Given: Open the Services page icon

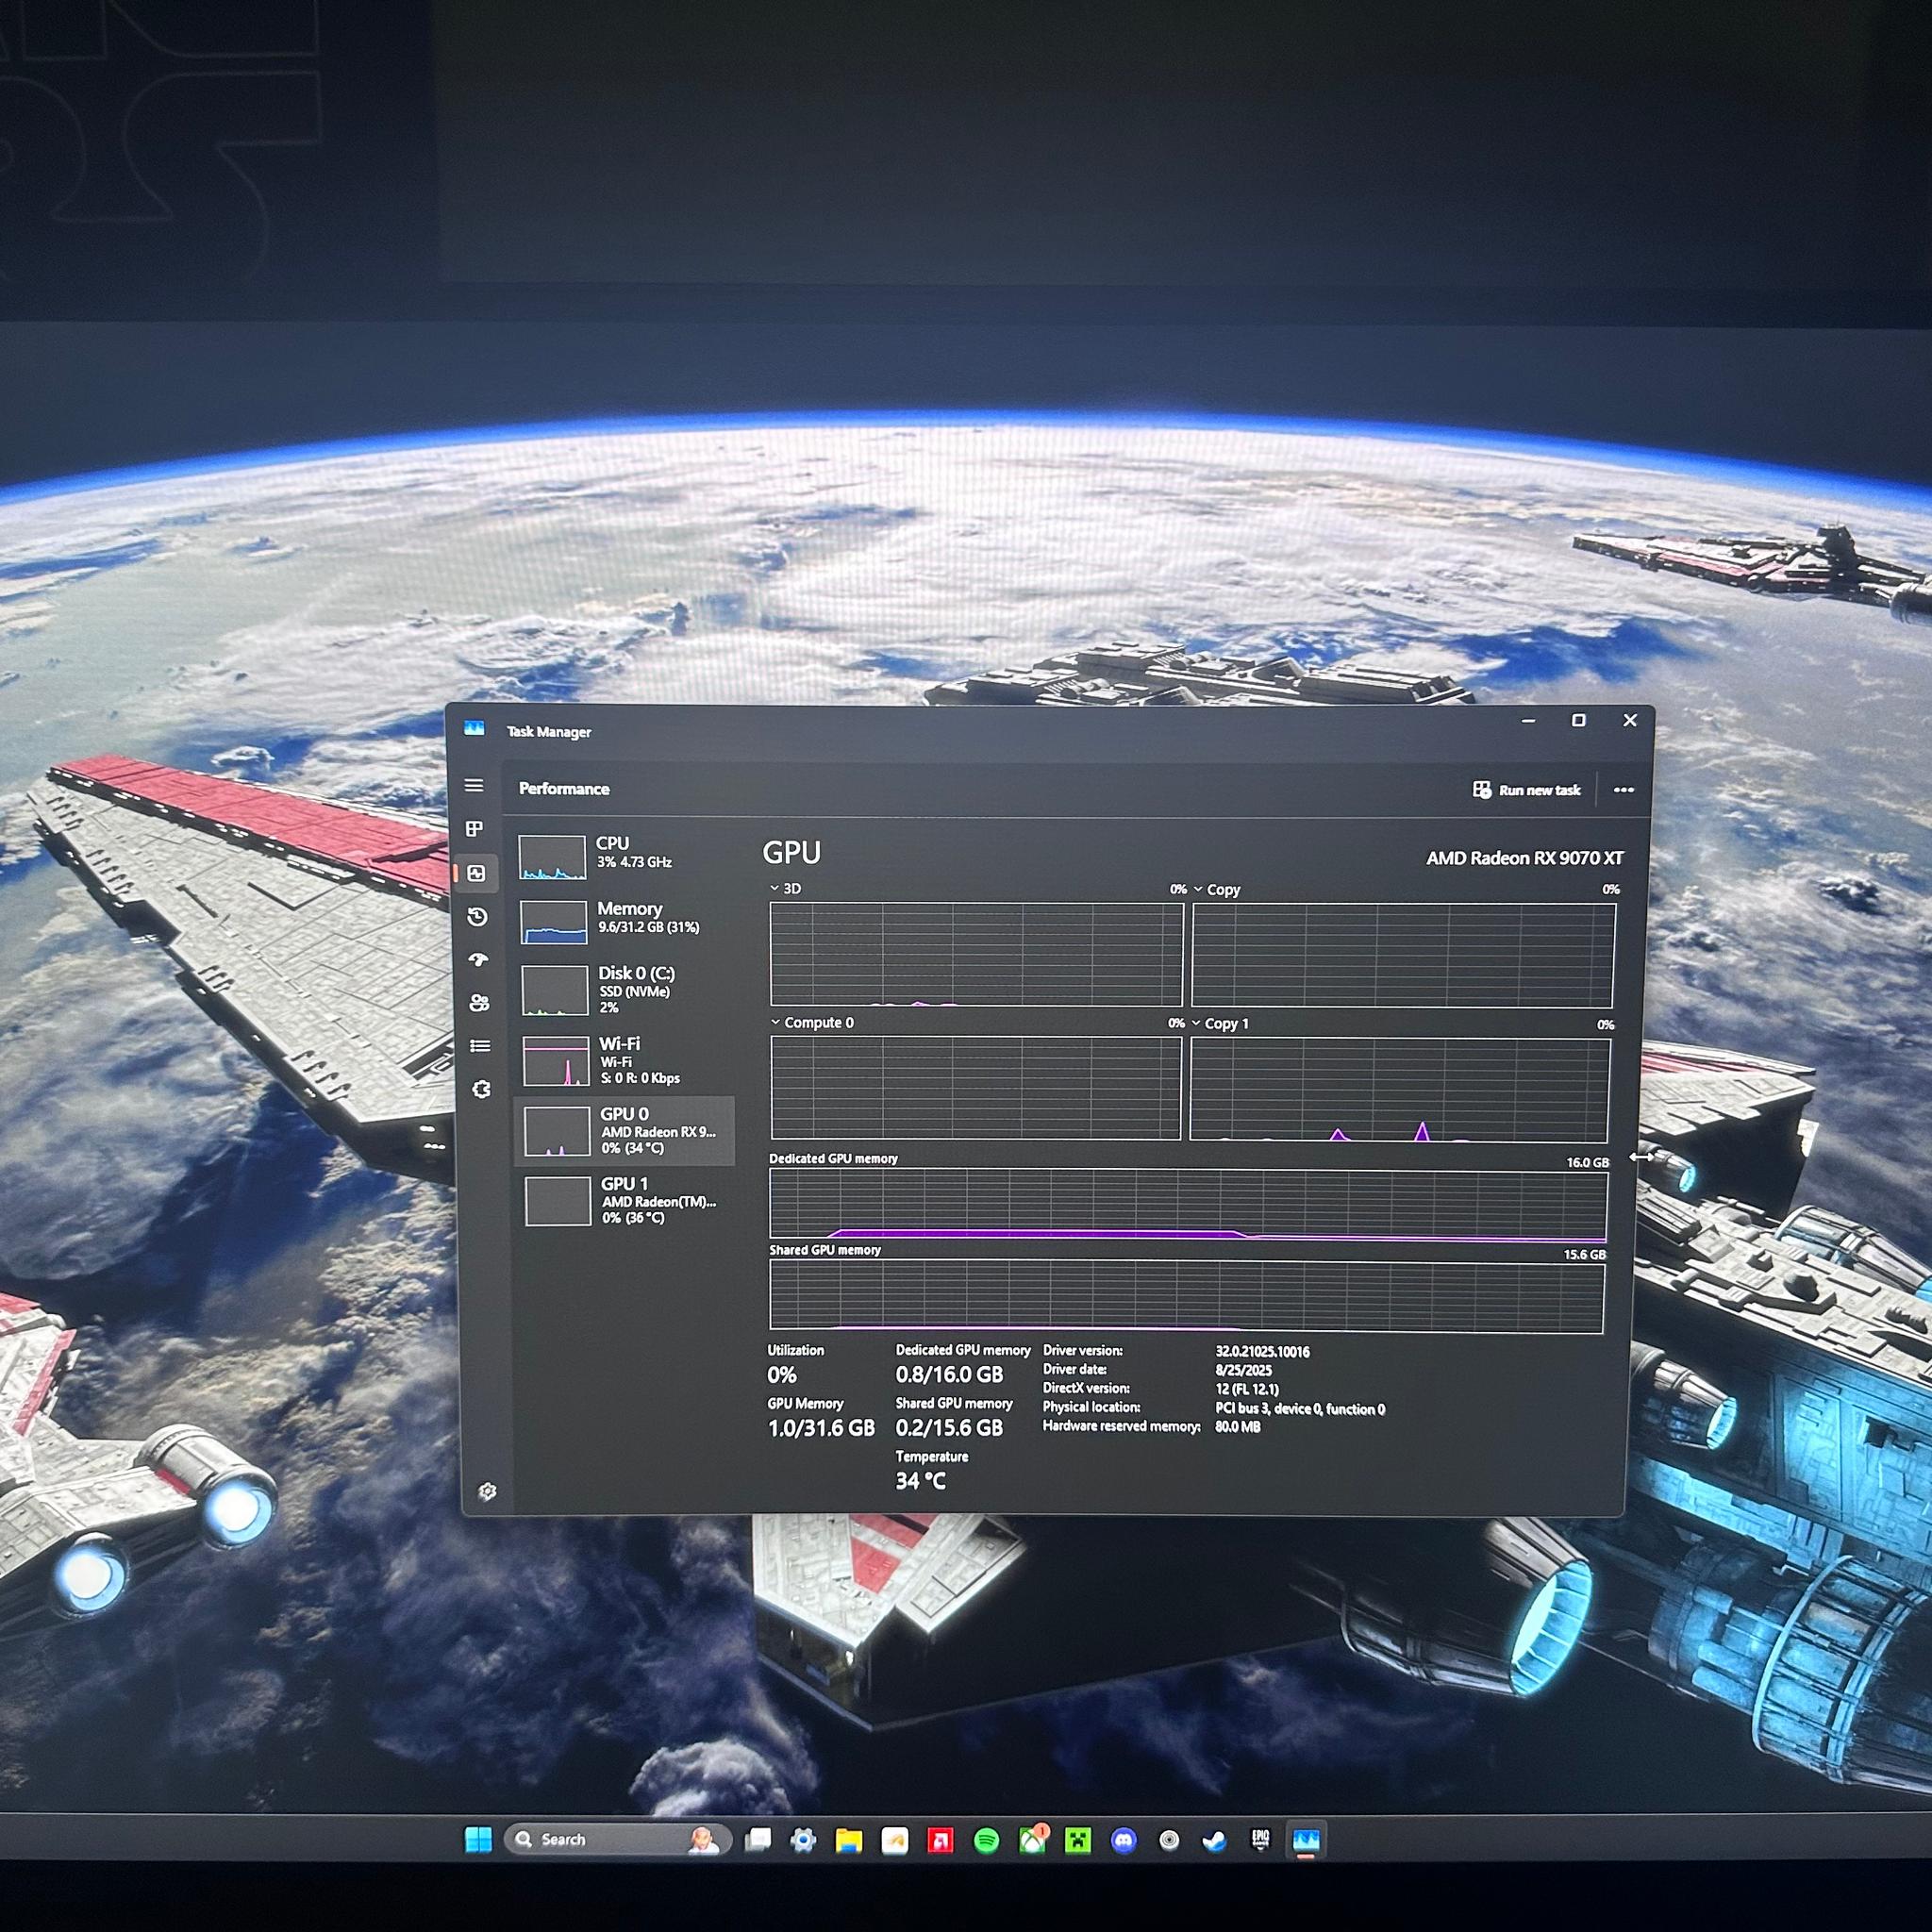Looking at the screenshot, I should point(481,1089).
